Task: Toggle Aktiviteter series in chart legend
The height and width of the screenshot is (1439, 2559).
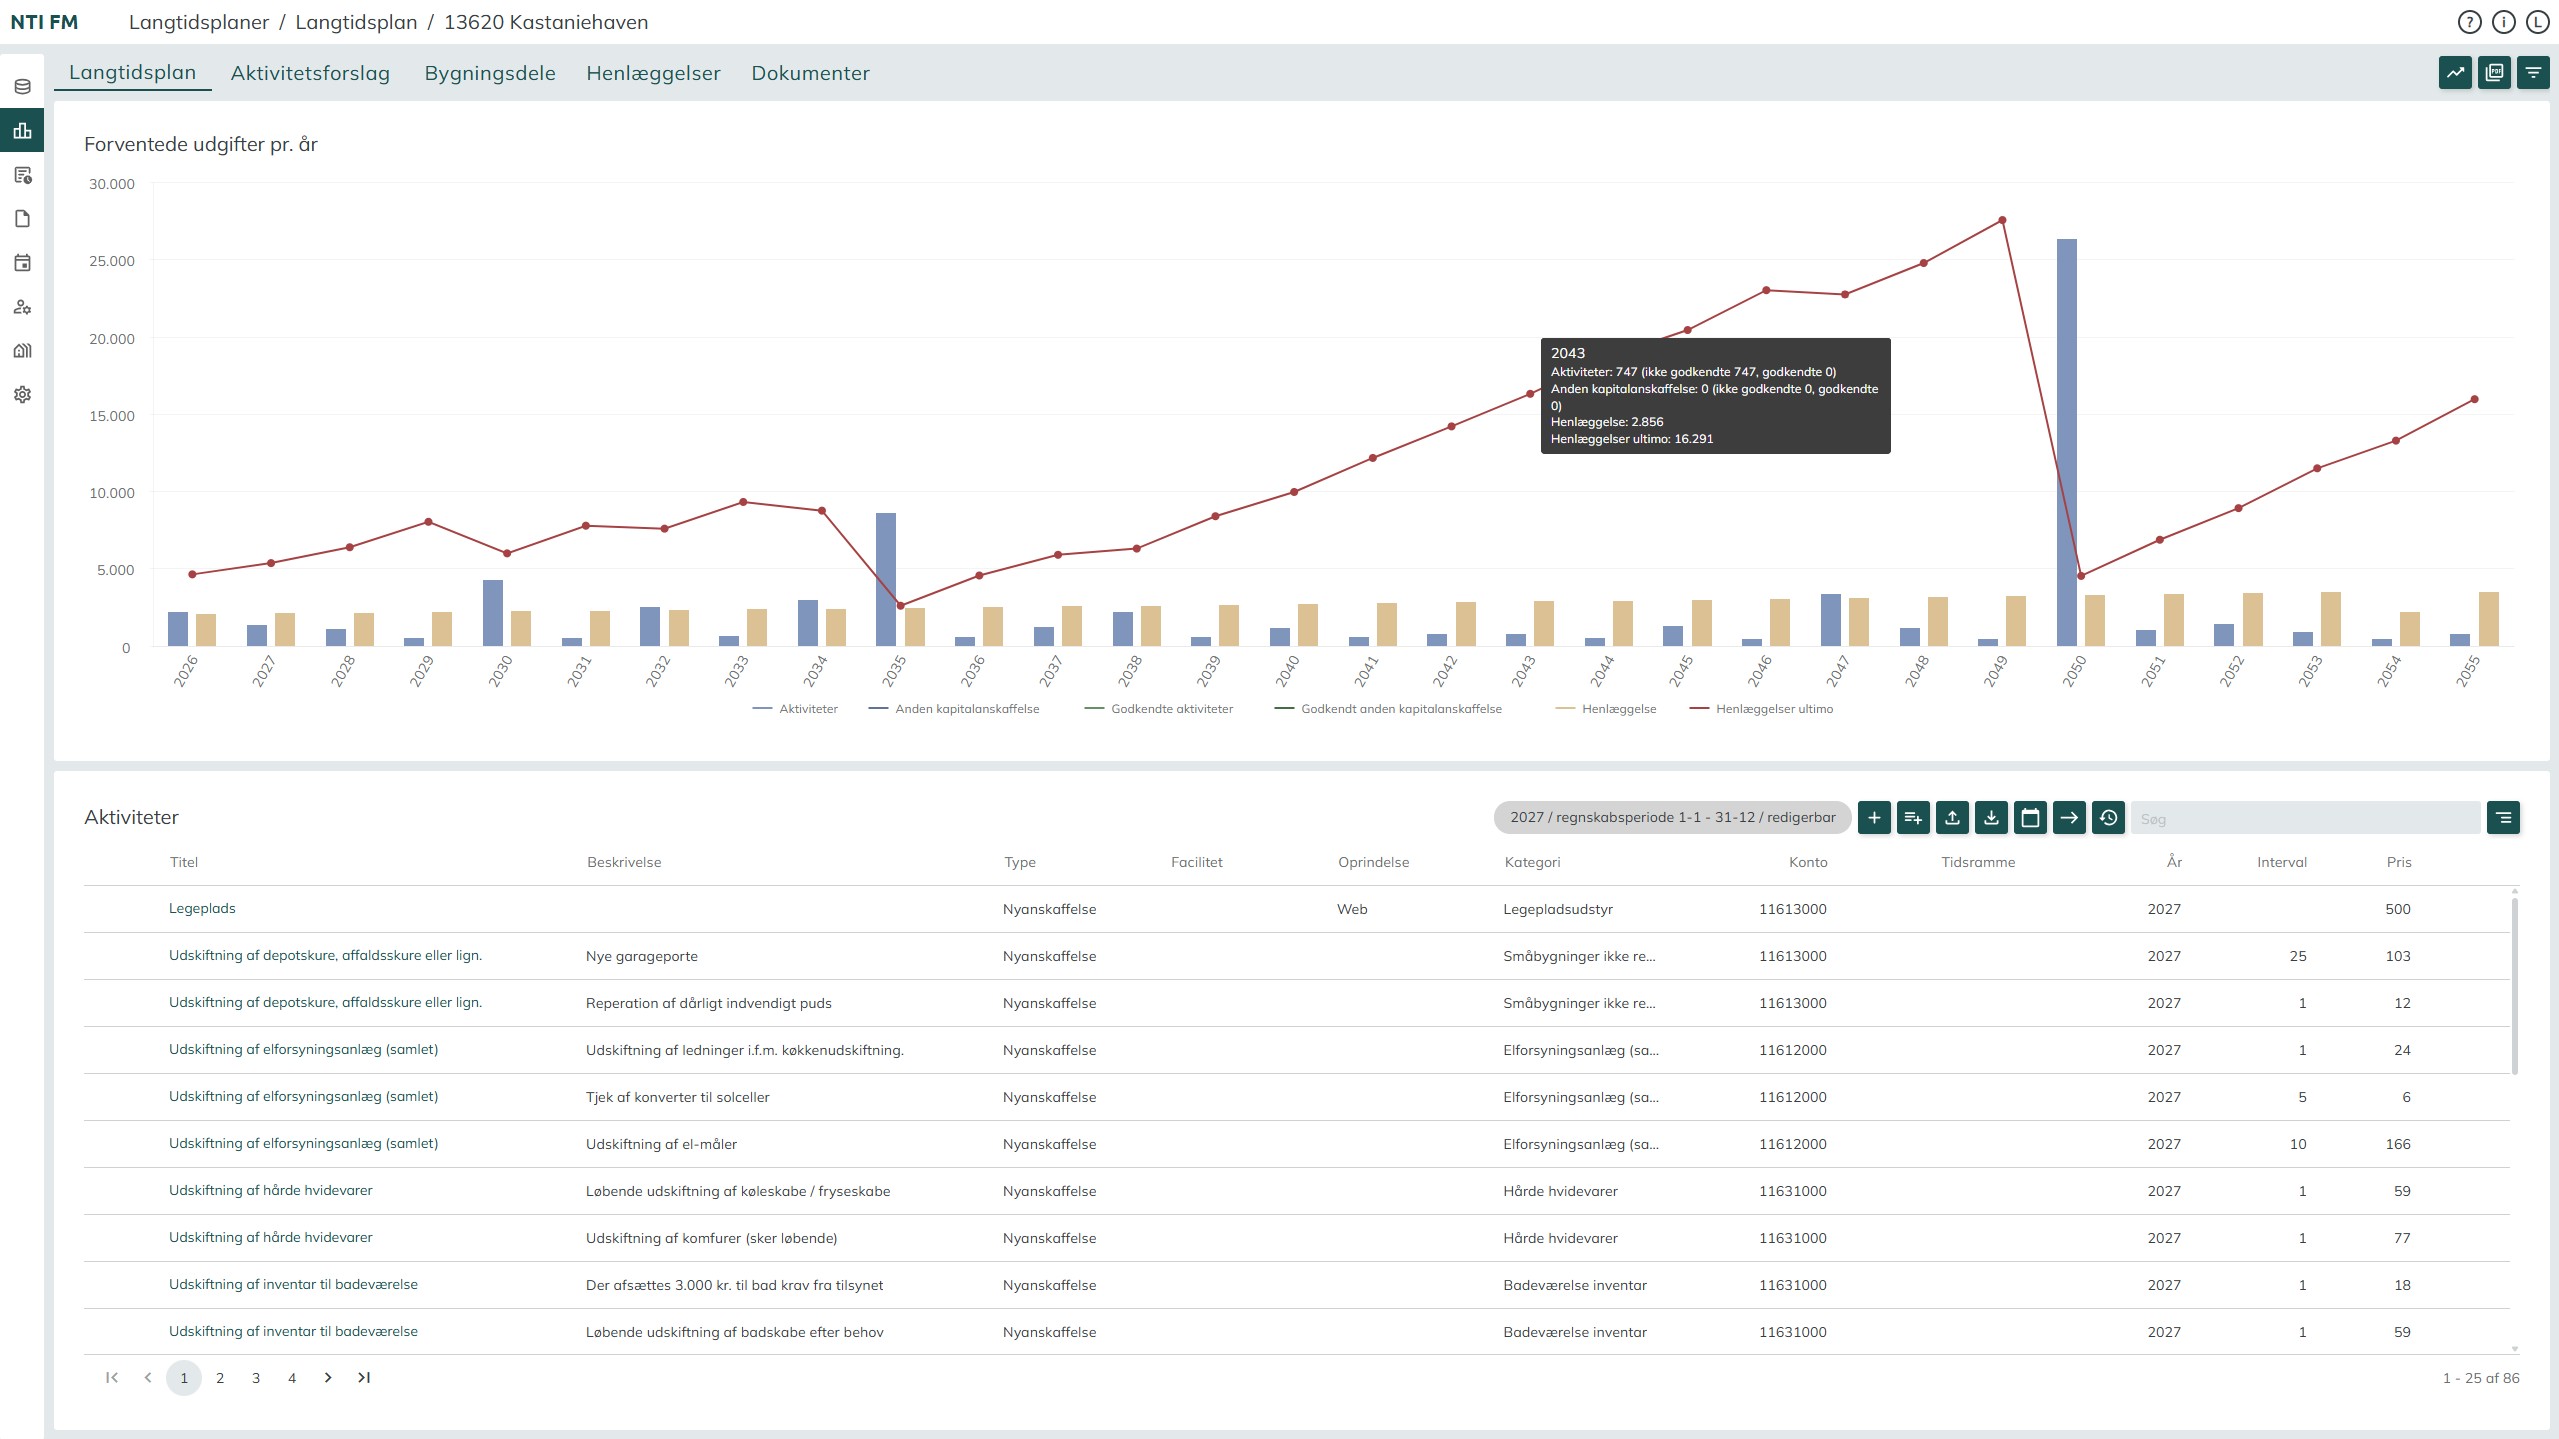Action: click(807, 709)
